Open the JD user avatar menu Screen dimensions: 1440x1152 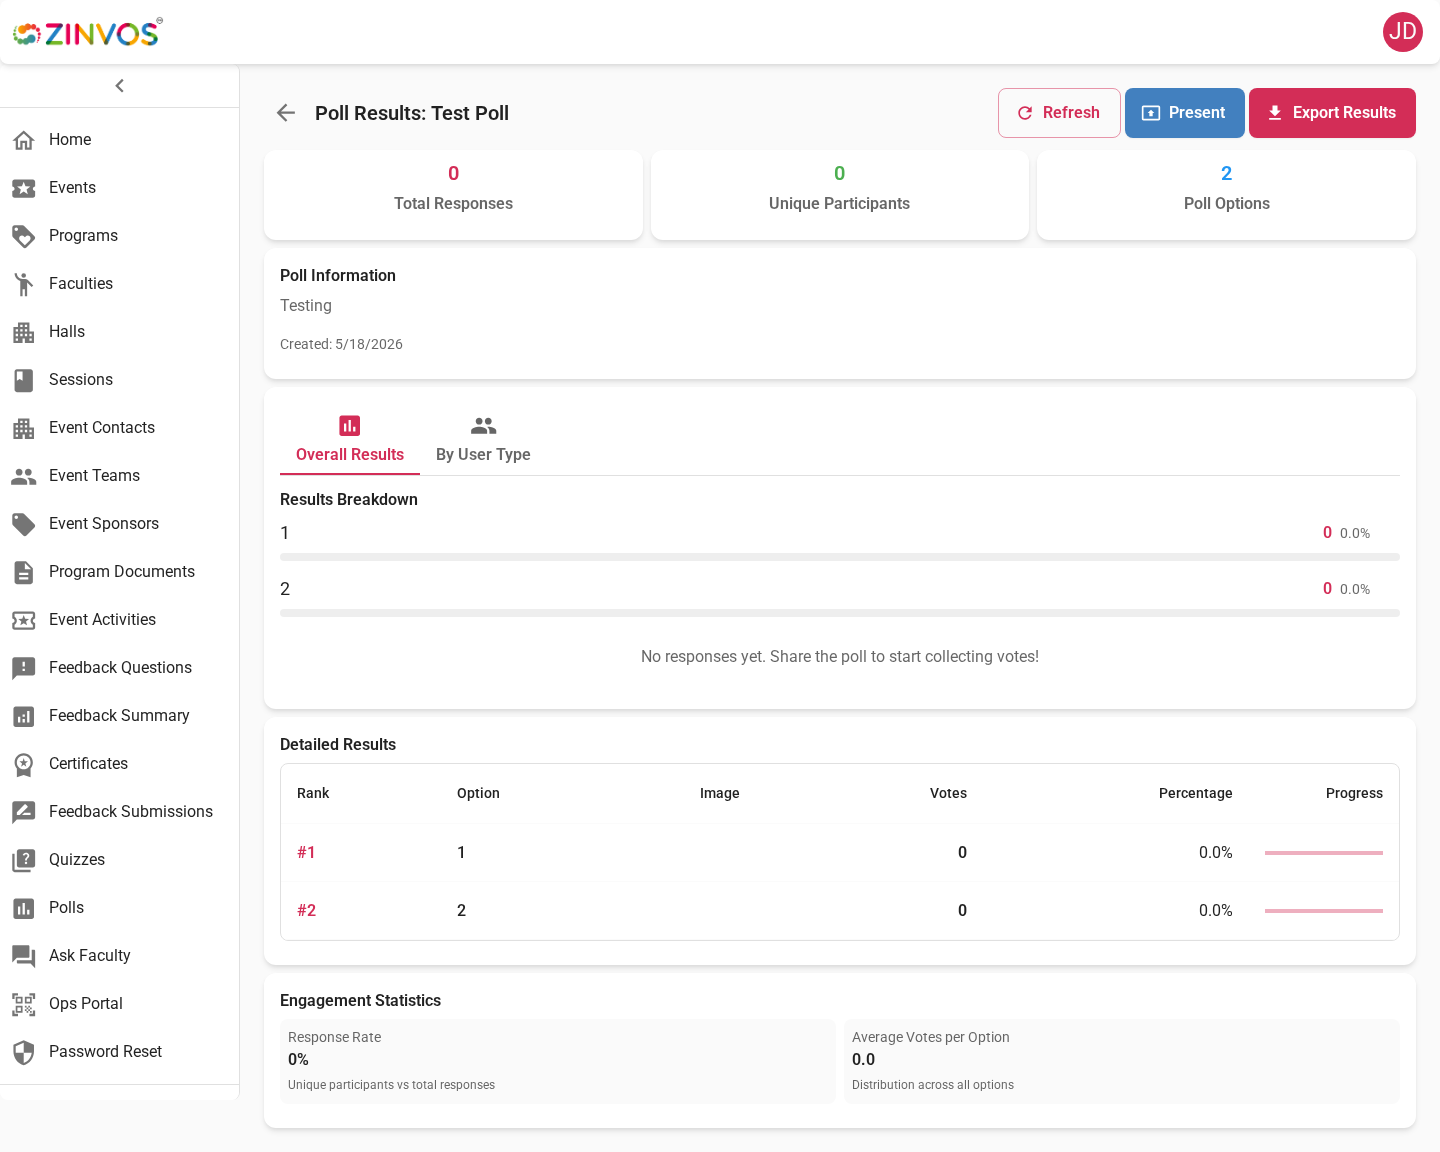(1403, 32)
